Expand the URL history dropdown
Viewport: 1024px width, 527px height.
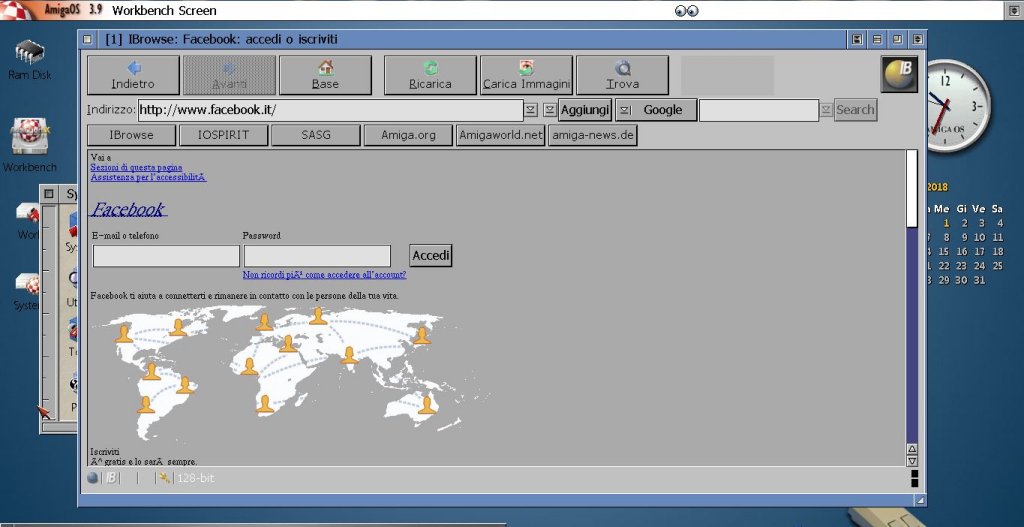tap(531, 110)
